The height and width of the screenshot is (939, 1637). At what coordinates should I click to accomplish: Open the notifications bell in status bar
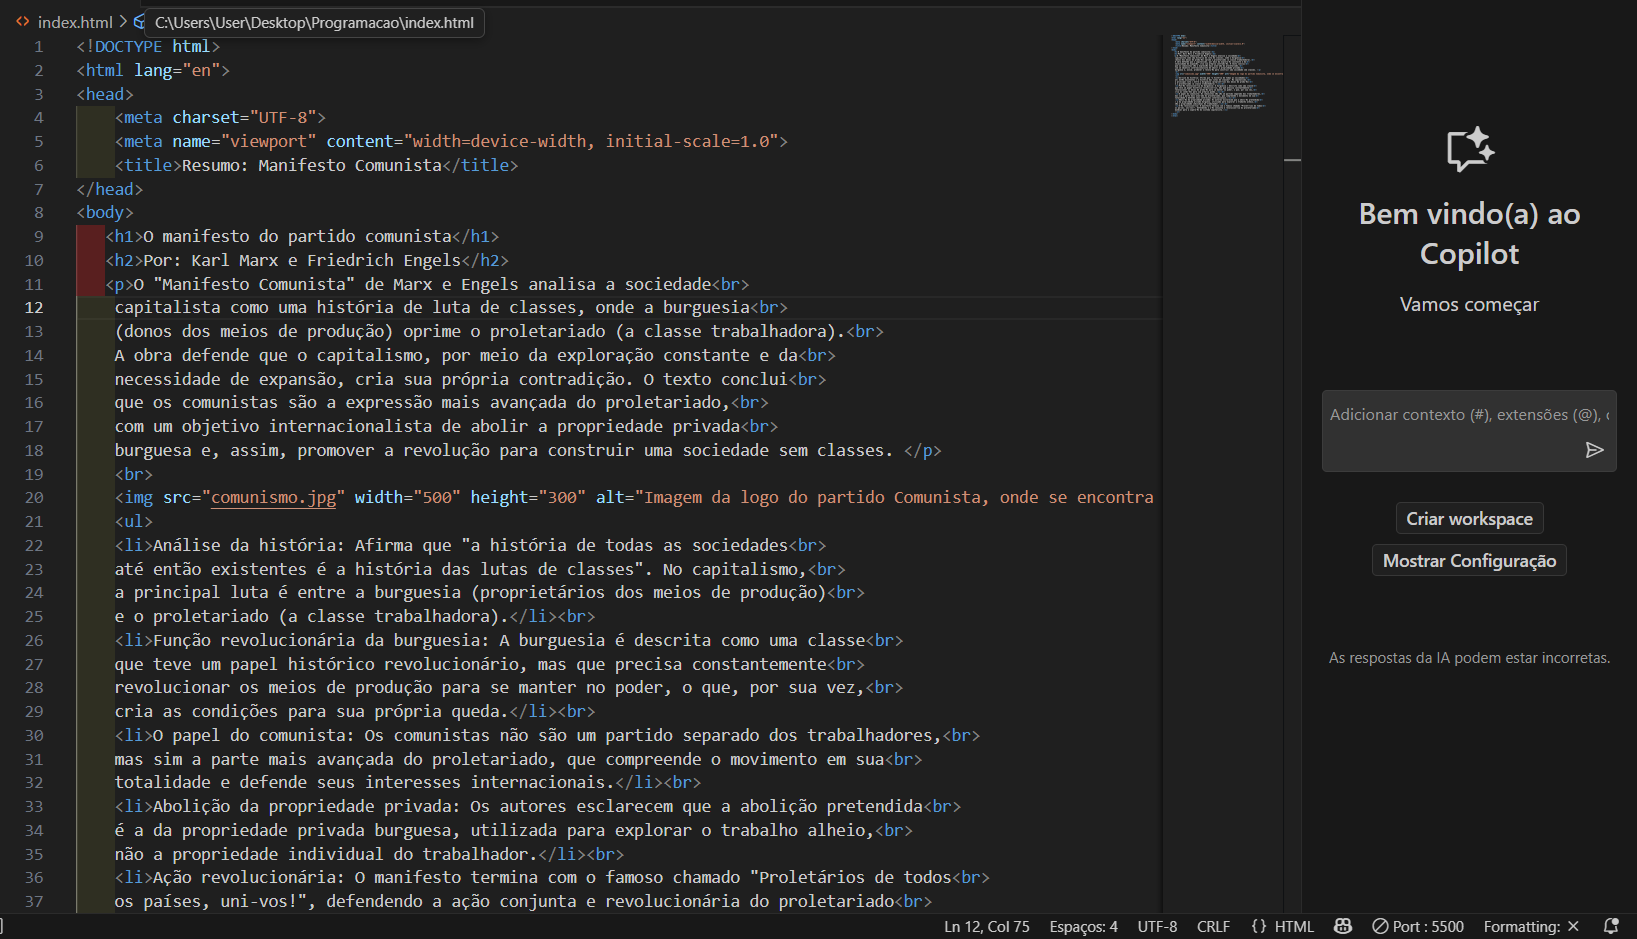(x=1611, y=927)
